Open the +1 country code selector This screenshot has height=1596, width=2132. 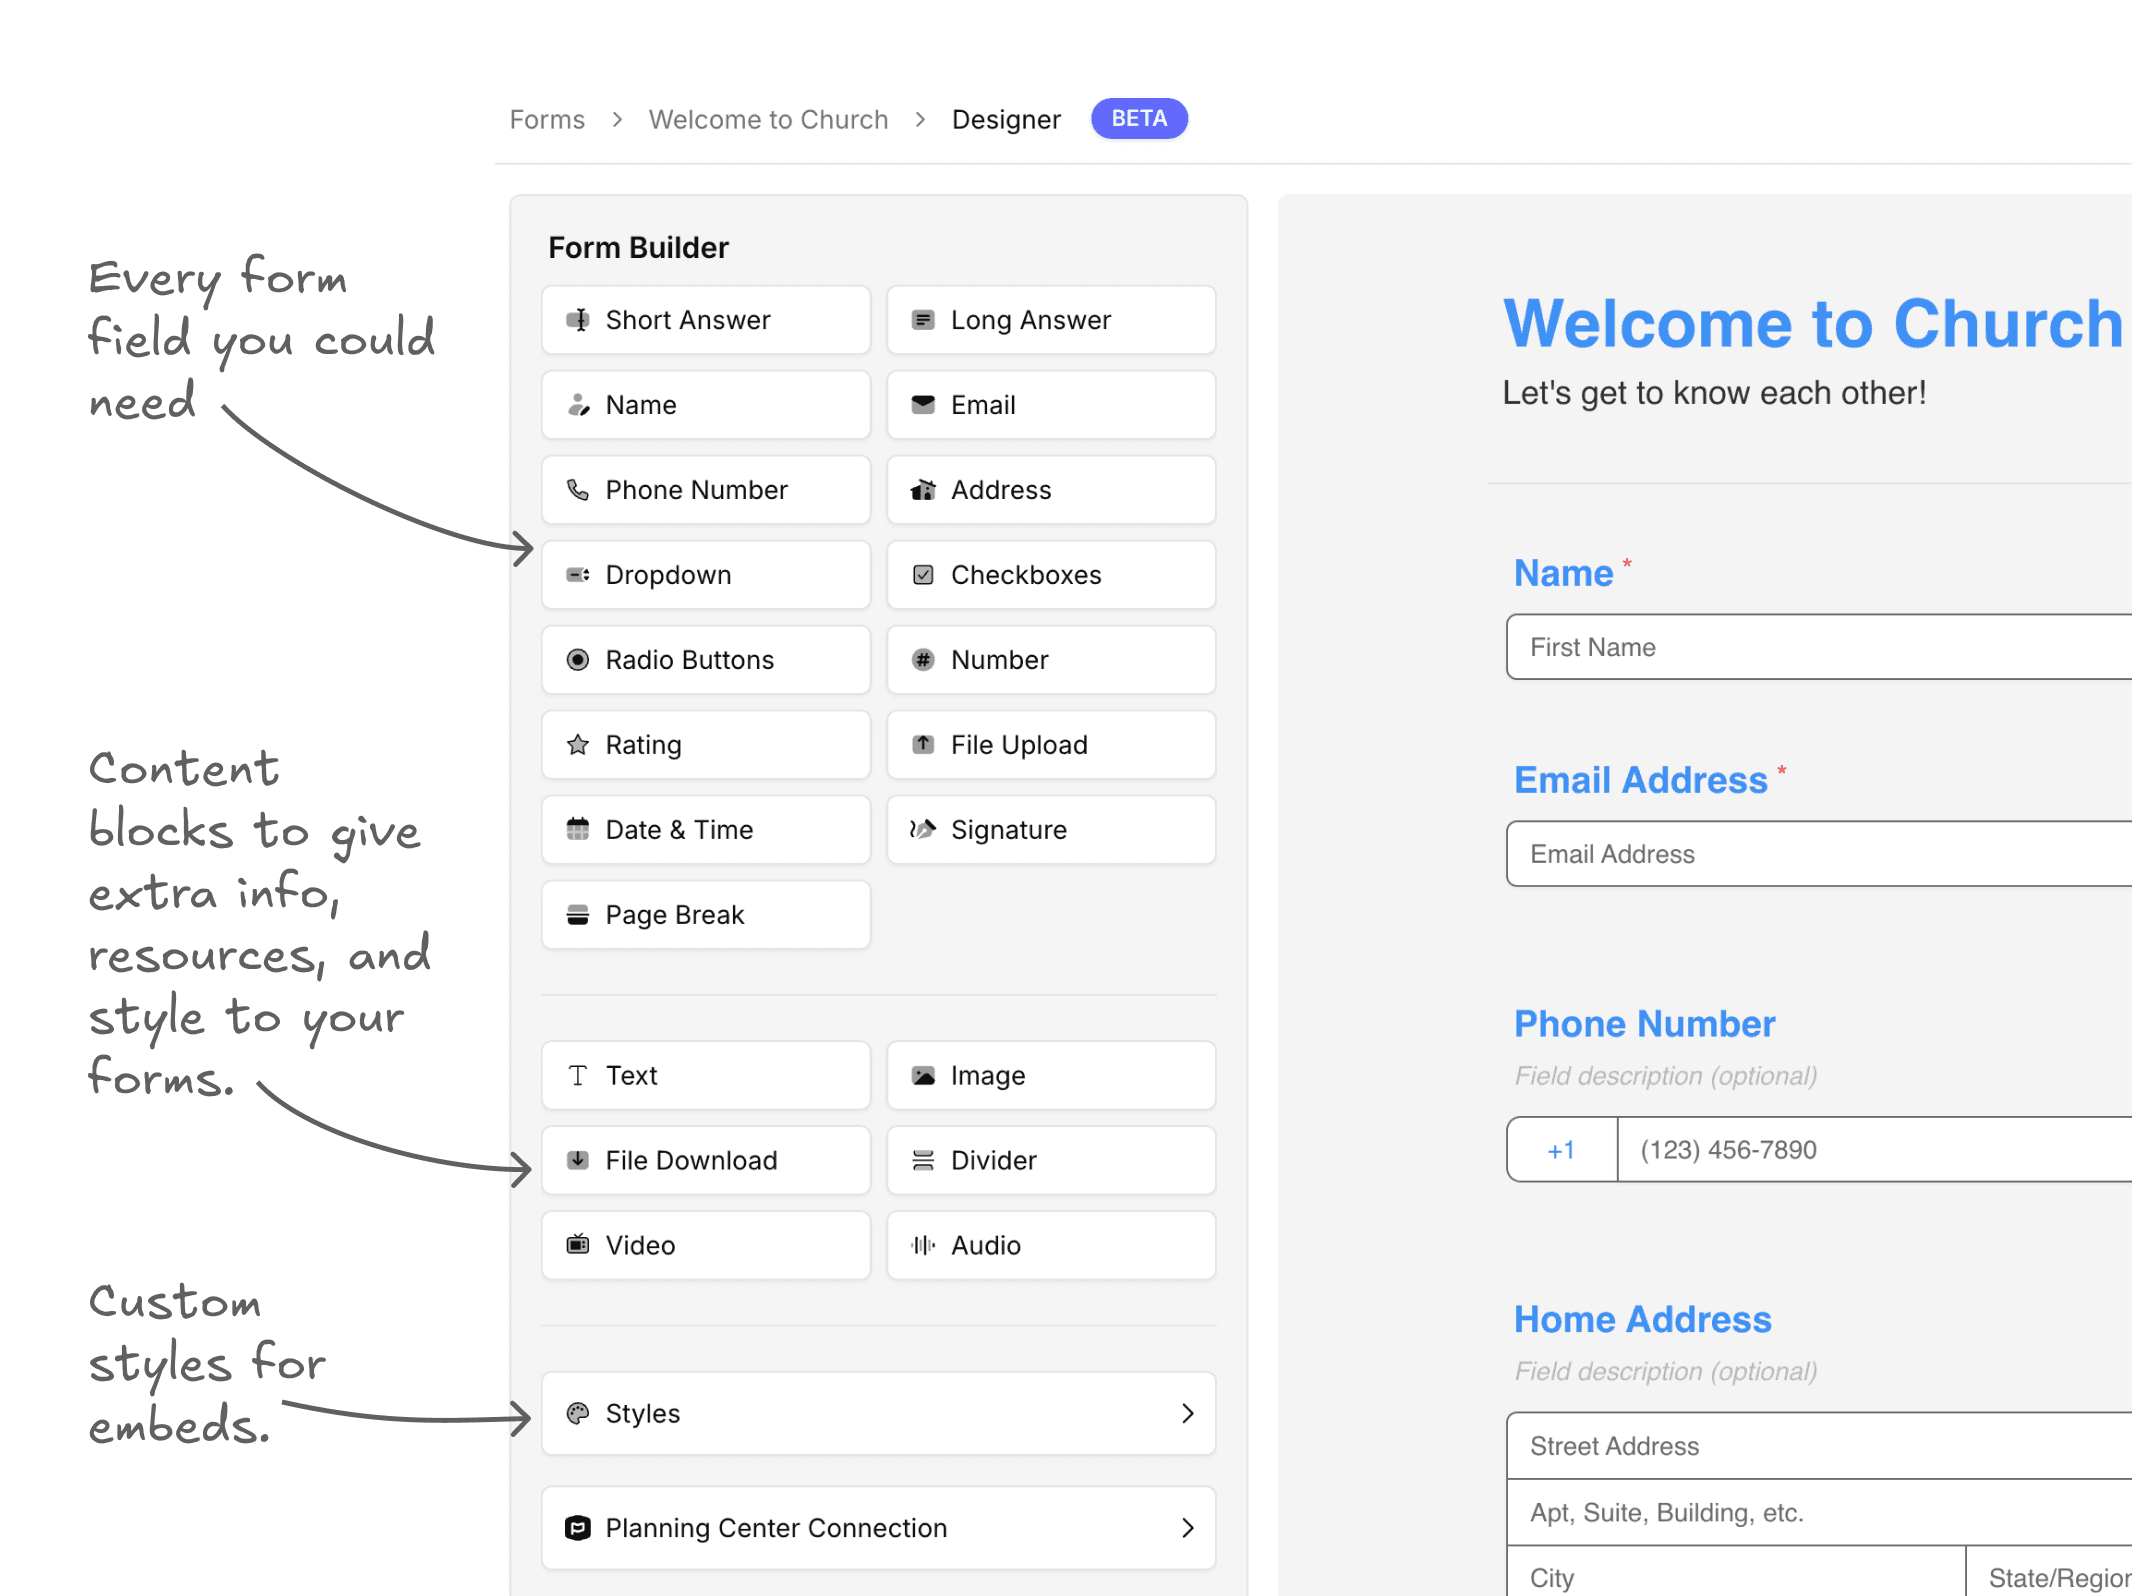point(1561,1149)
